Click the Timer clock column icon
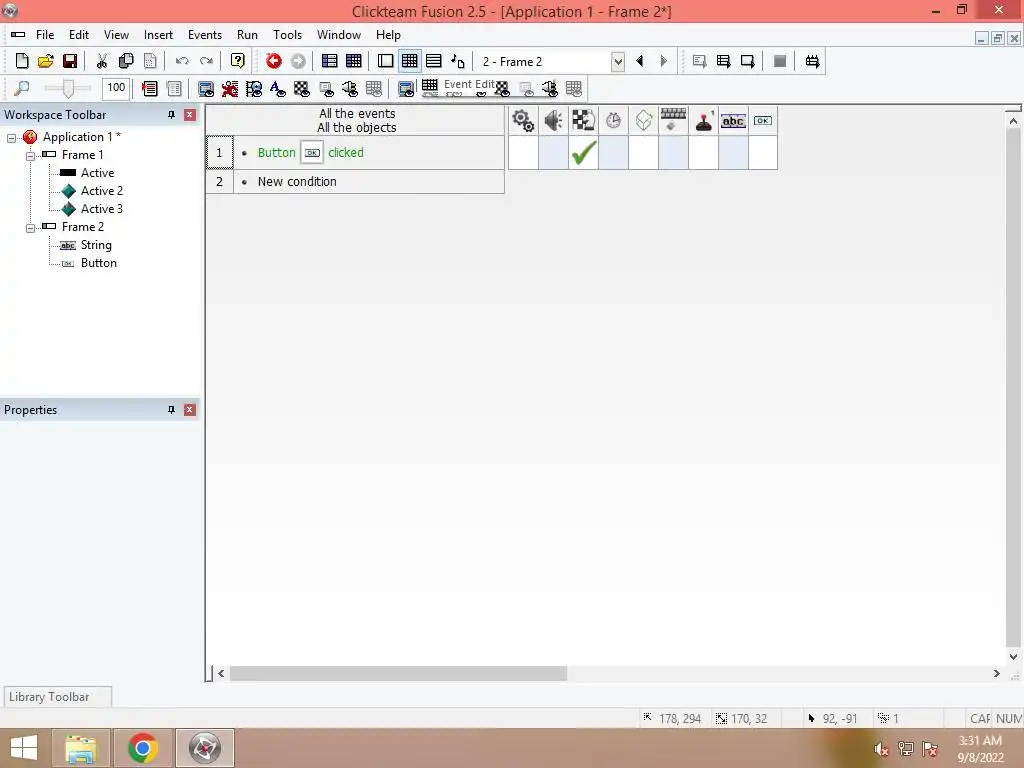Image resolution: width=1024 pixels, height=768 pixels. coord(613,121)
